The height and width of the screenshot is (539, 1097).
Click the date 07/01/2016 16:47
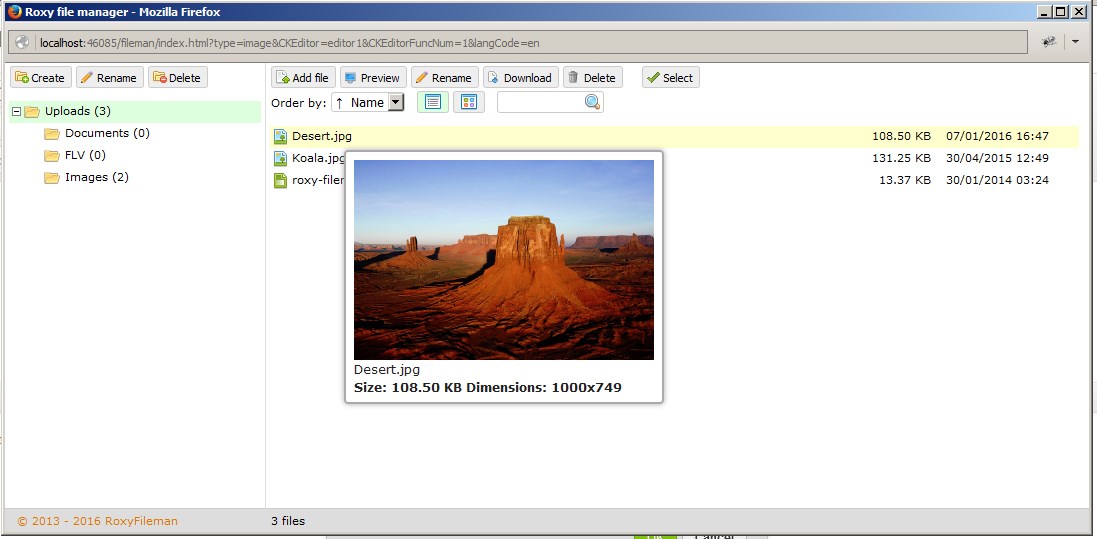pyautogui.click(x=998, y=136)
